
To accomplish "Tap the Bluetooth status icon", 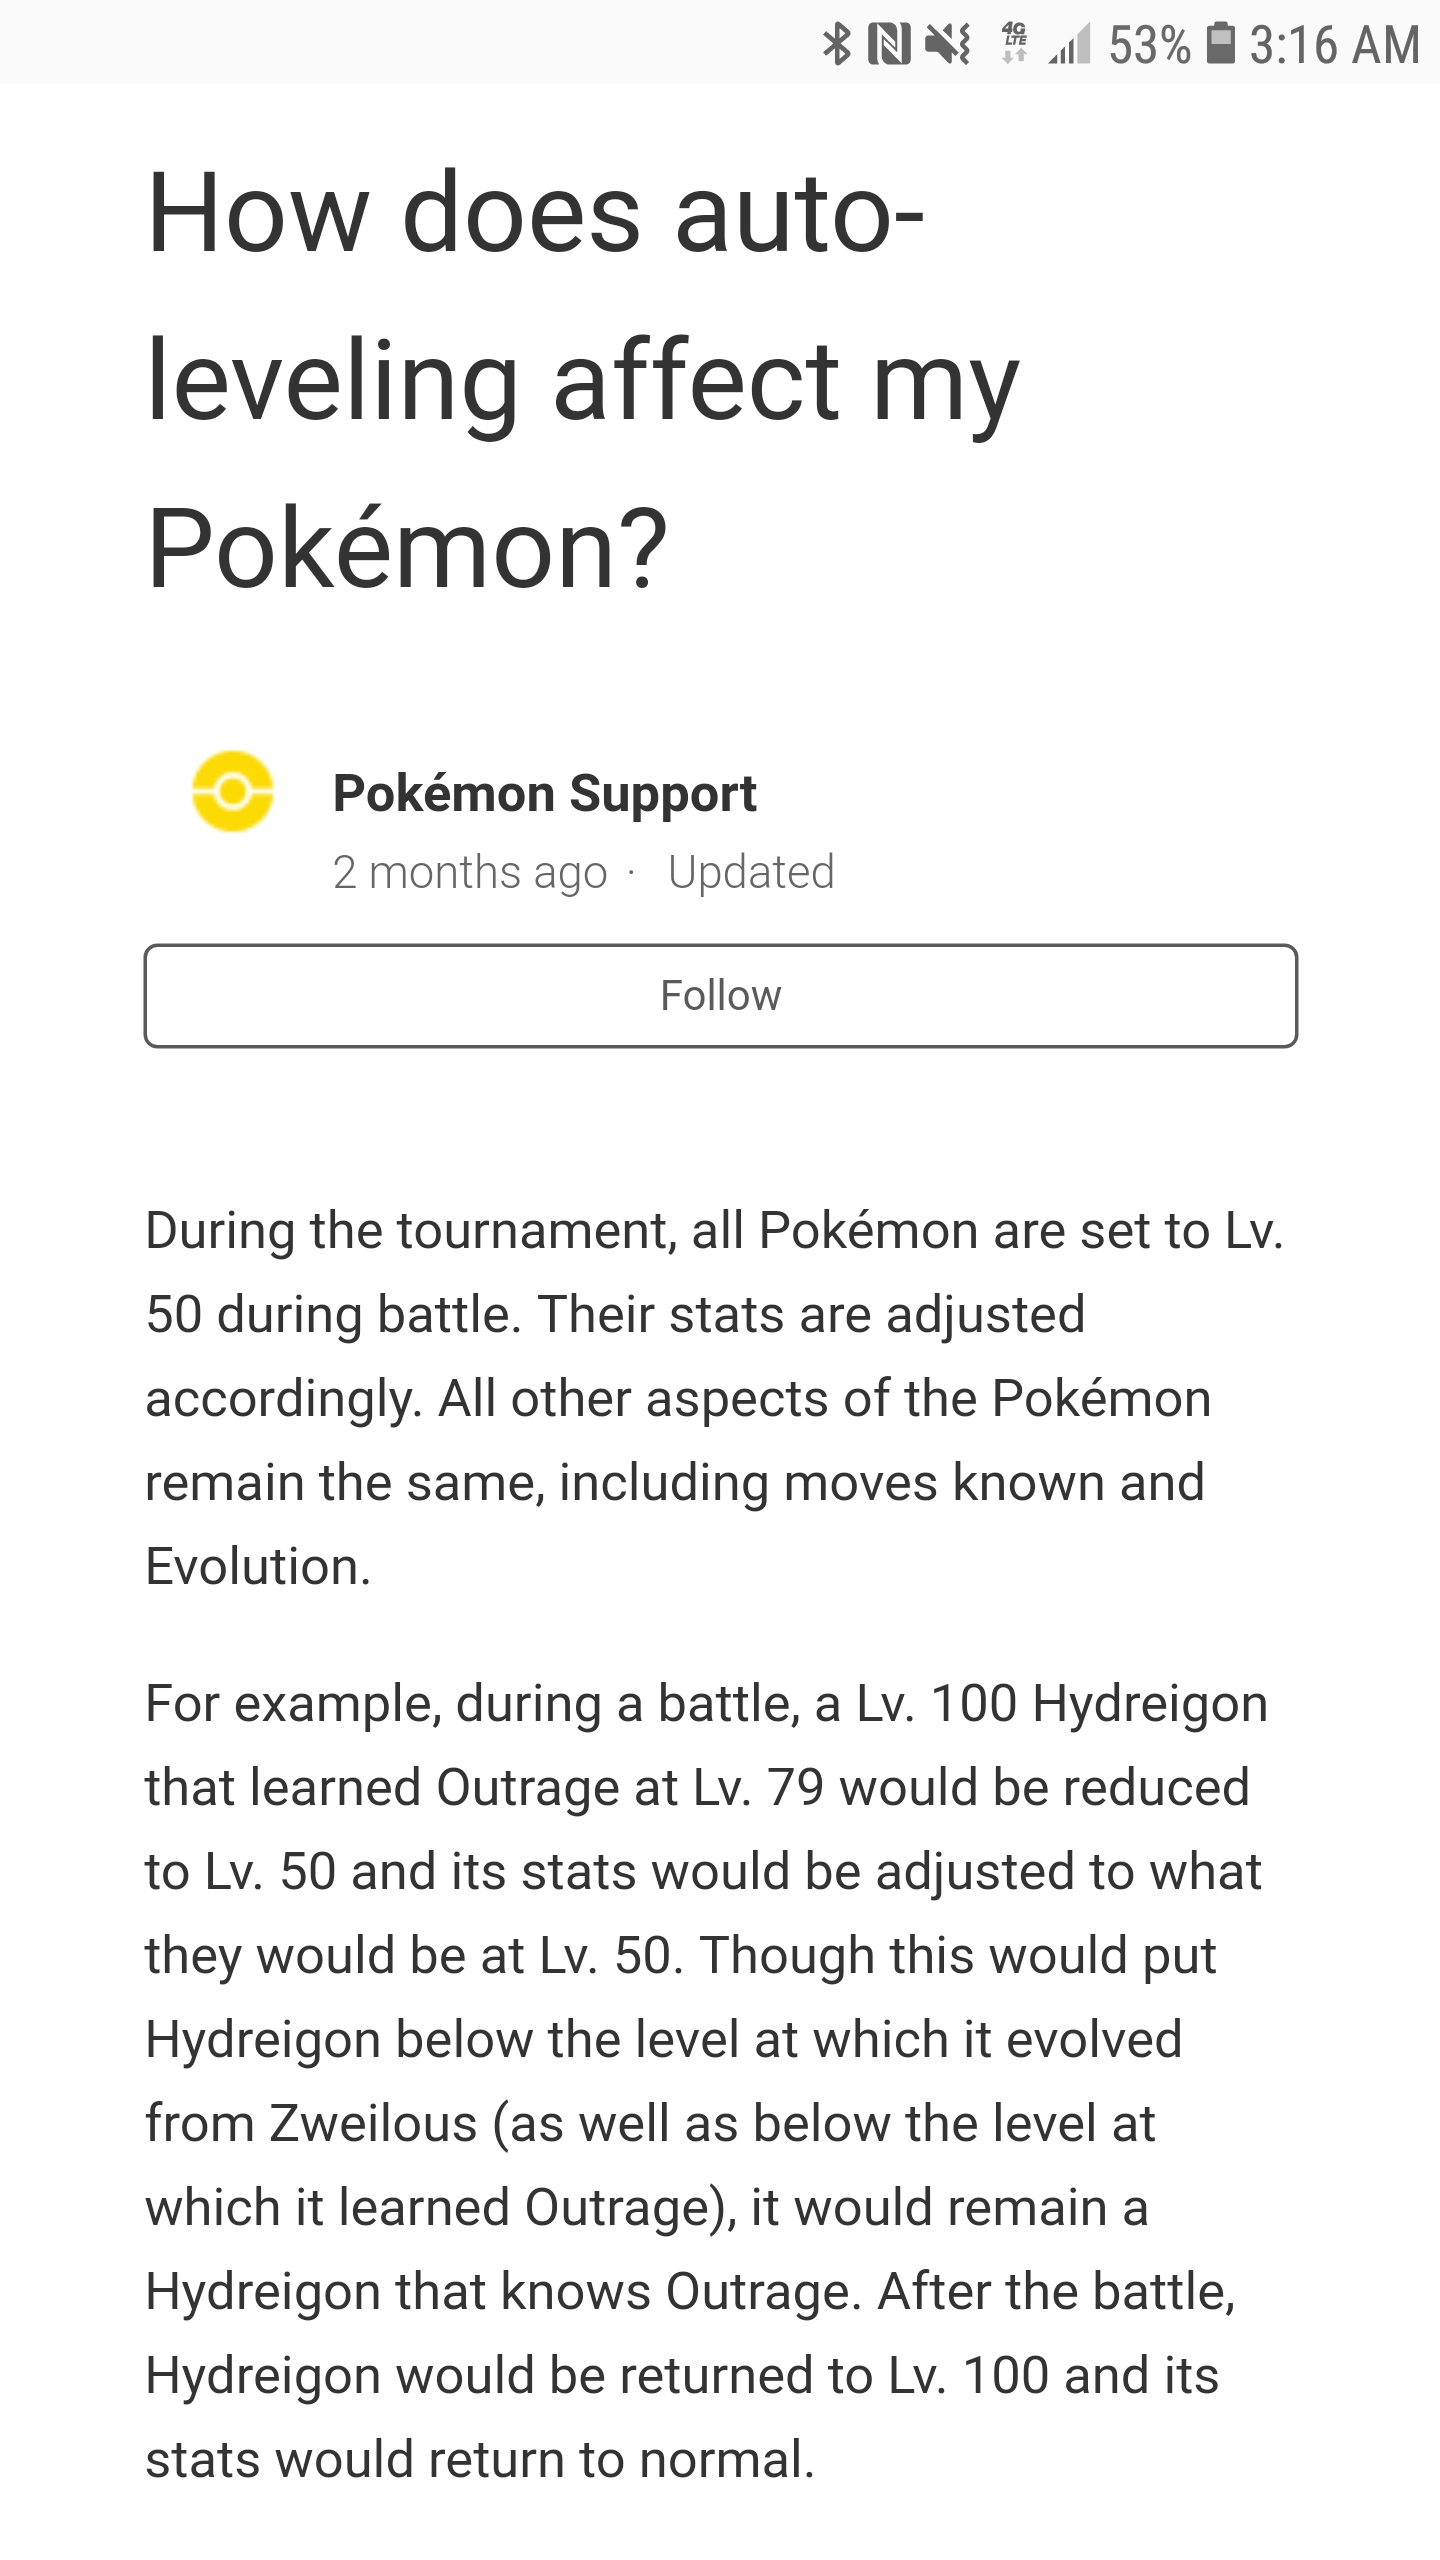I will pos(837,45).
